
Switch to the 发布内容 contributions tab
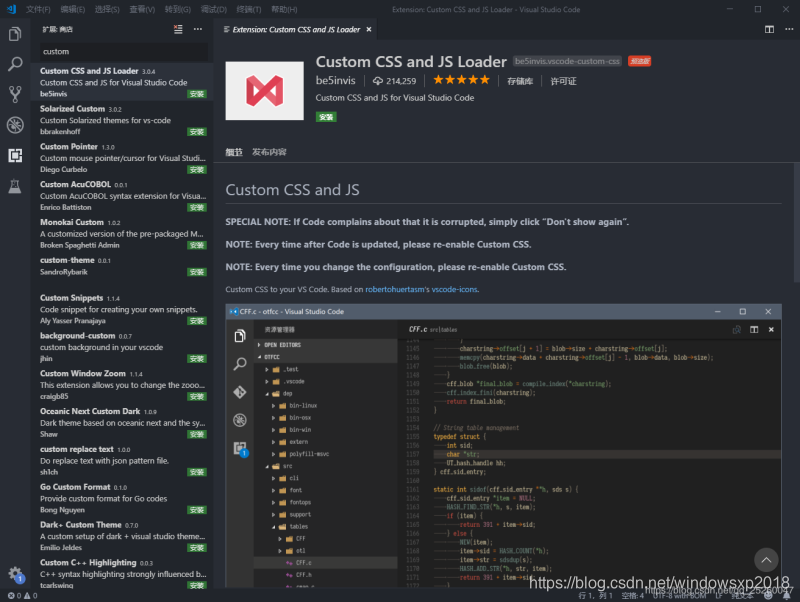click(269, 152)
